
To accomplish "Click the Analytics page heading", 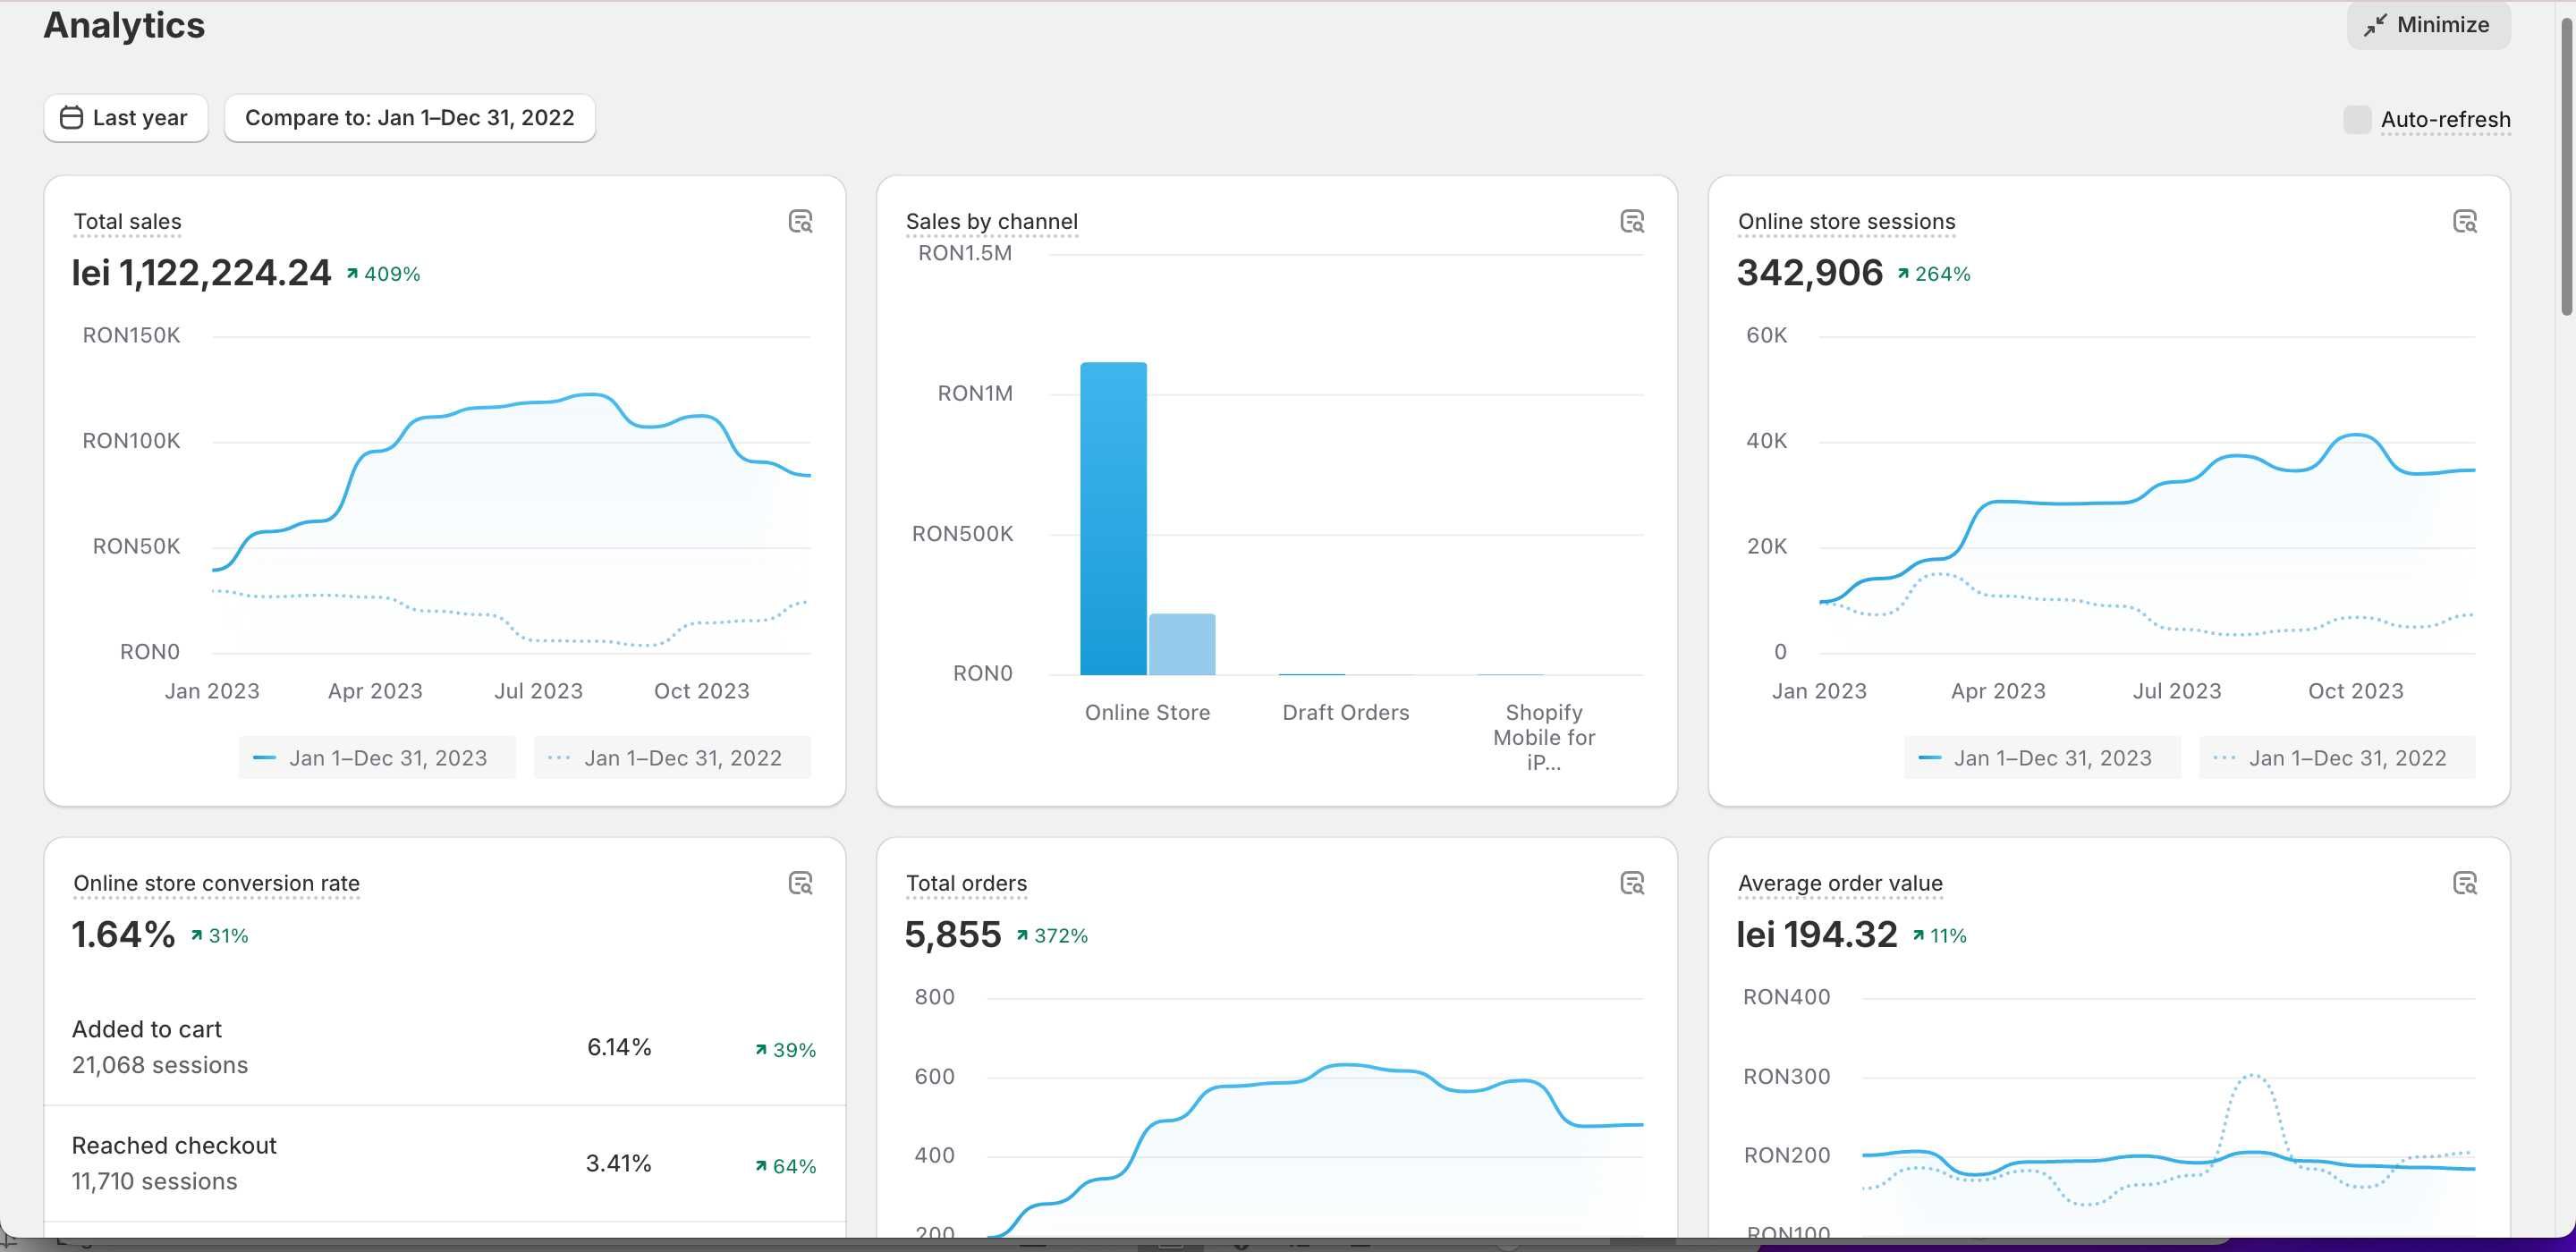I will [124, 25].
